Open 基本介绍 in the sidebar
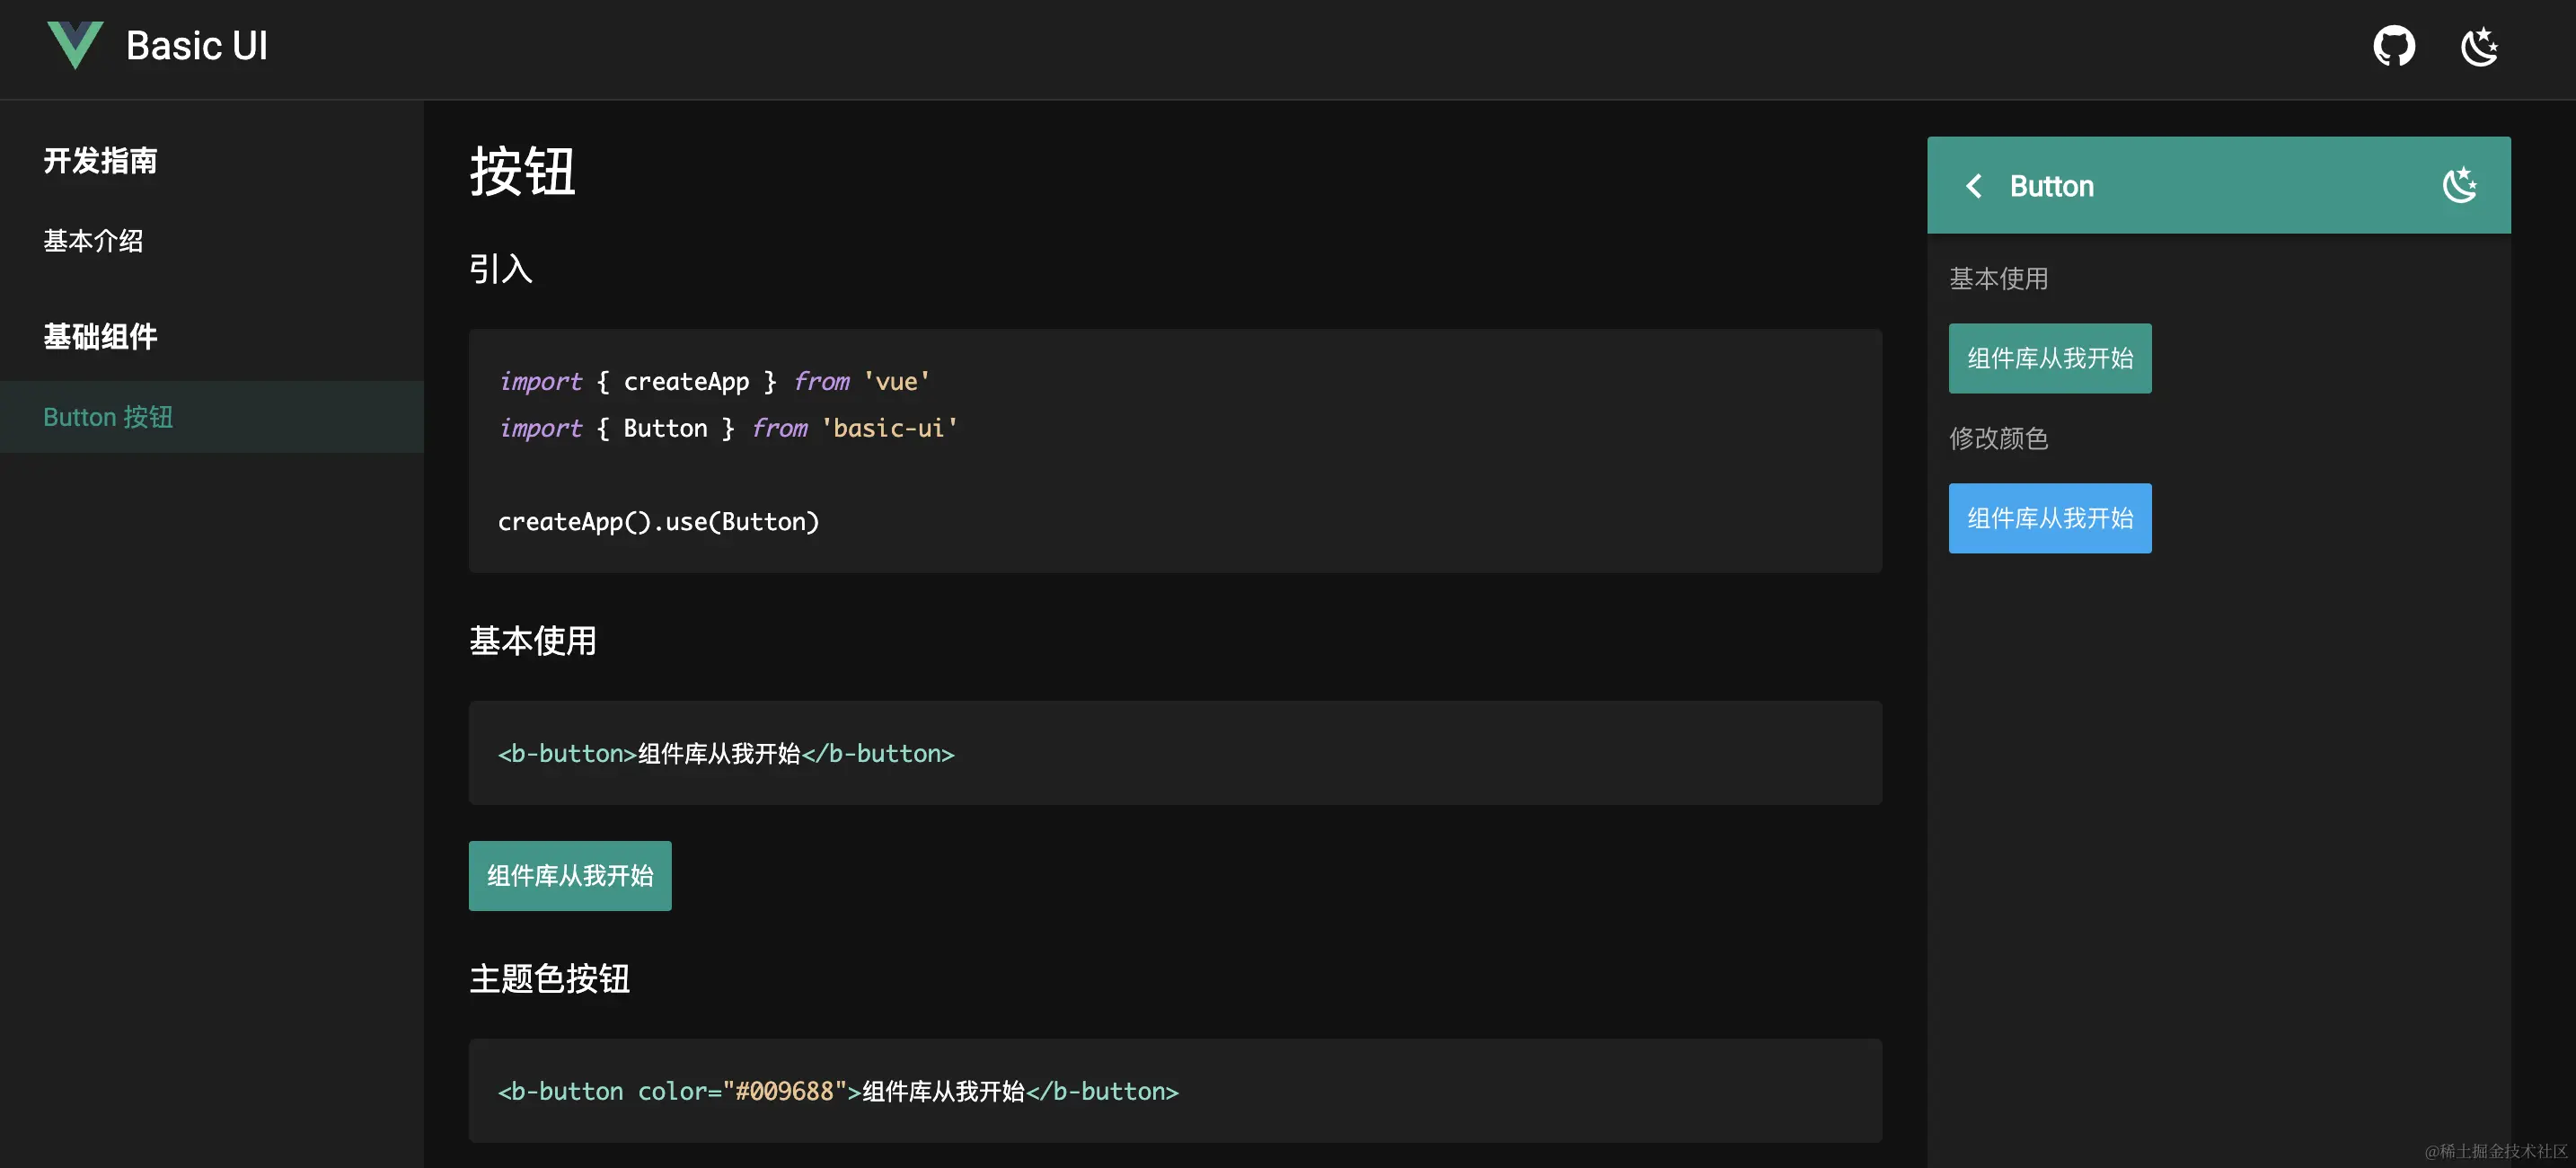This screenshot has width=2576, height=1168. tap(93, 241)
